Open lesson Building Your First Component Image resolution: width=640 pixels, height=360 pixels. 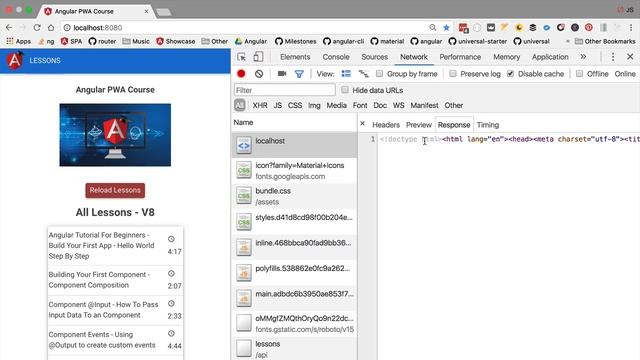115,280
